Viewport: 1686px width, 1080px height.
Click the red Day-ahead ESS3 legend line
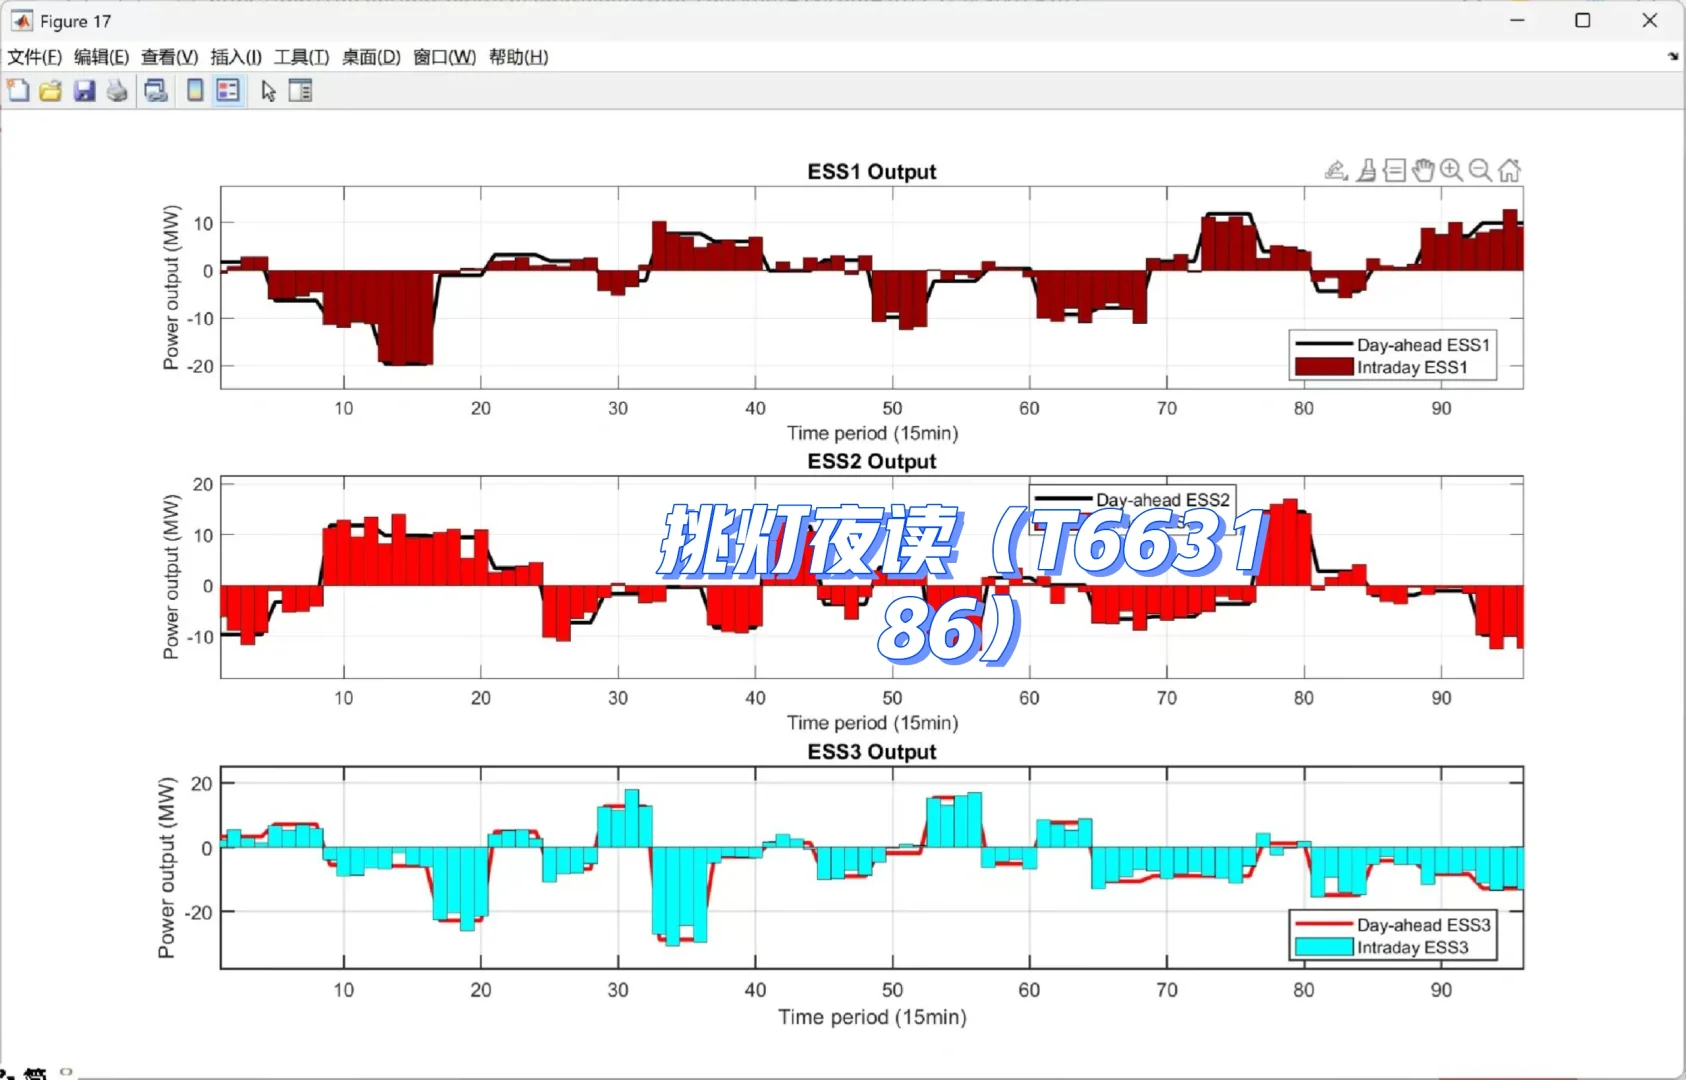tap(1324, 925)
